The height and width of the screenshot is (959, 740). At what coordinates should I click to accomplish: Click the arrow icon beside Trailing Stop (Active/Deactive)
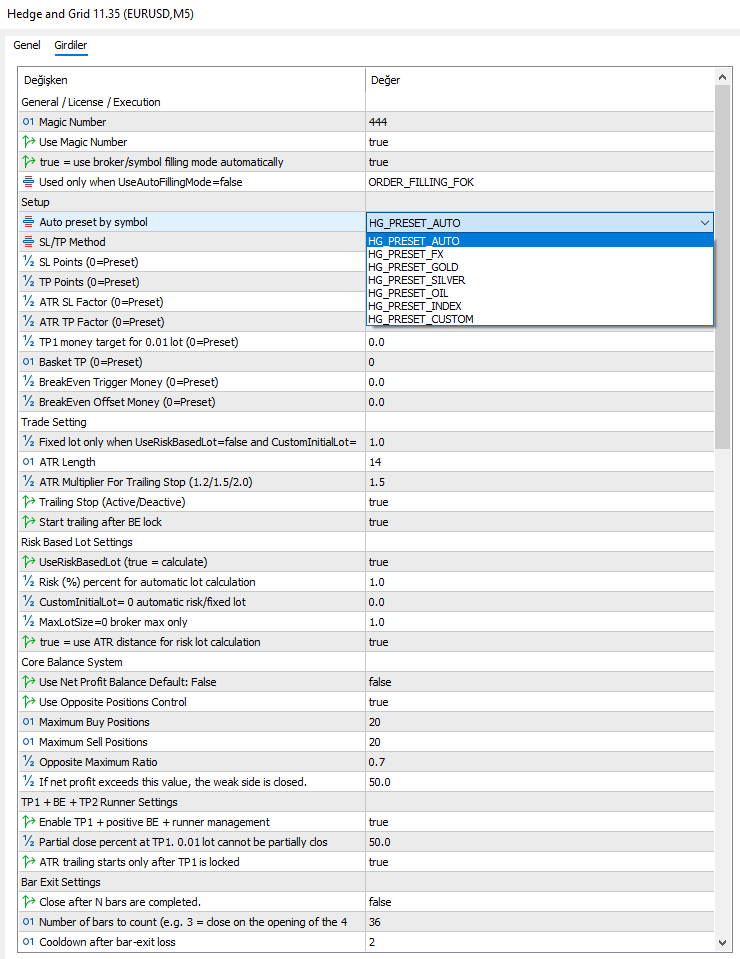point(28,502)
